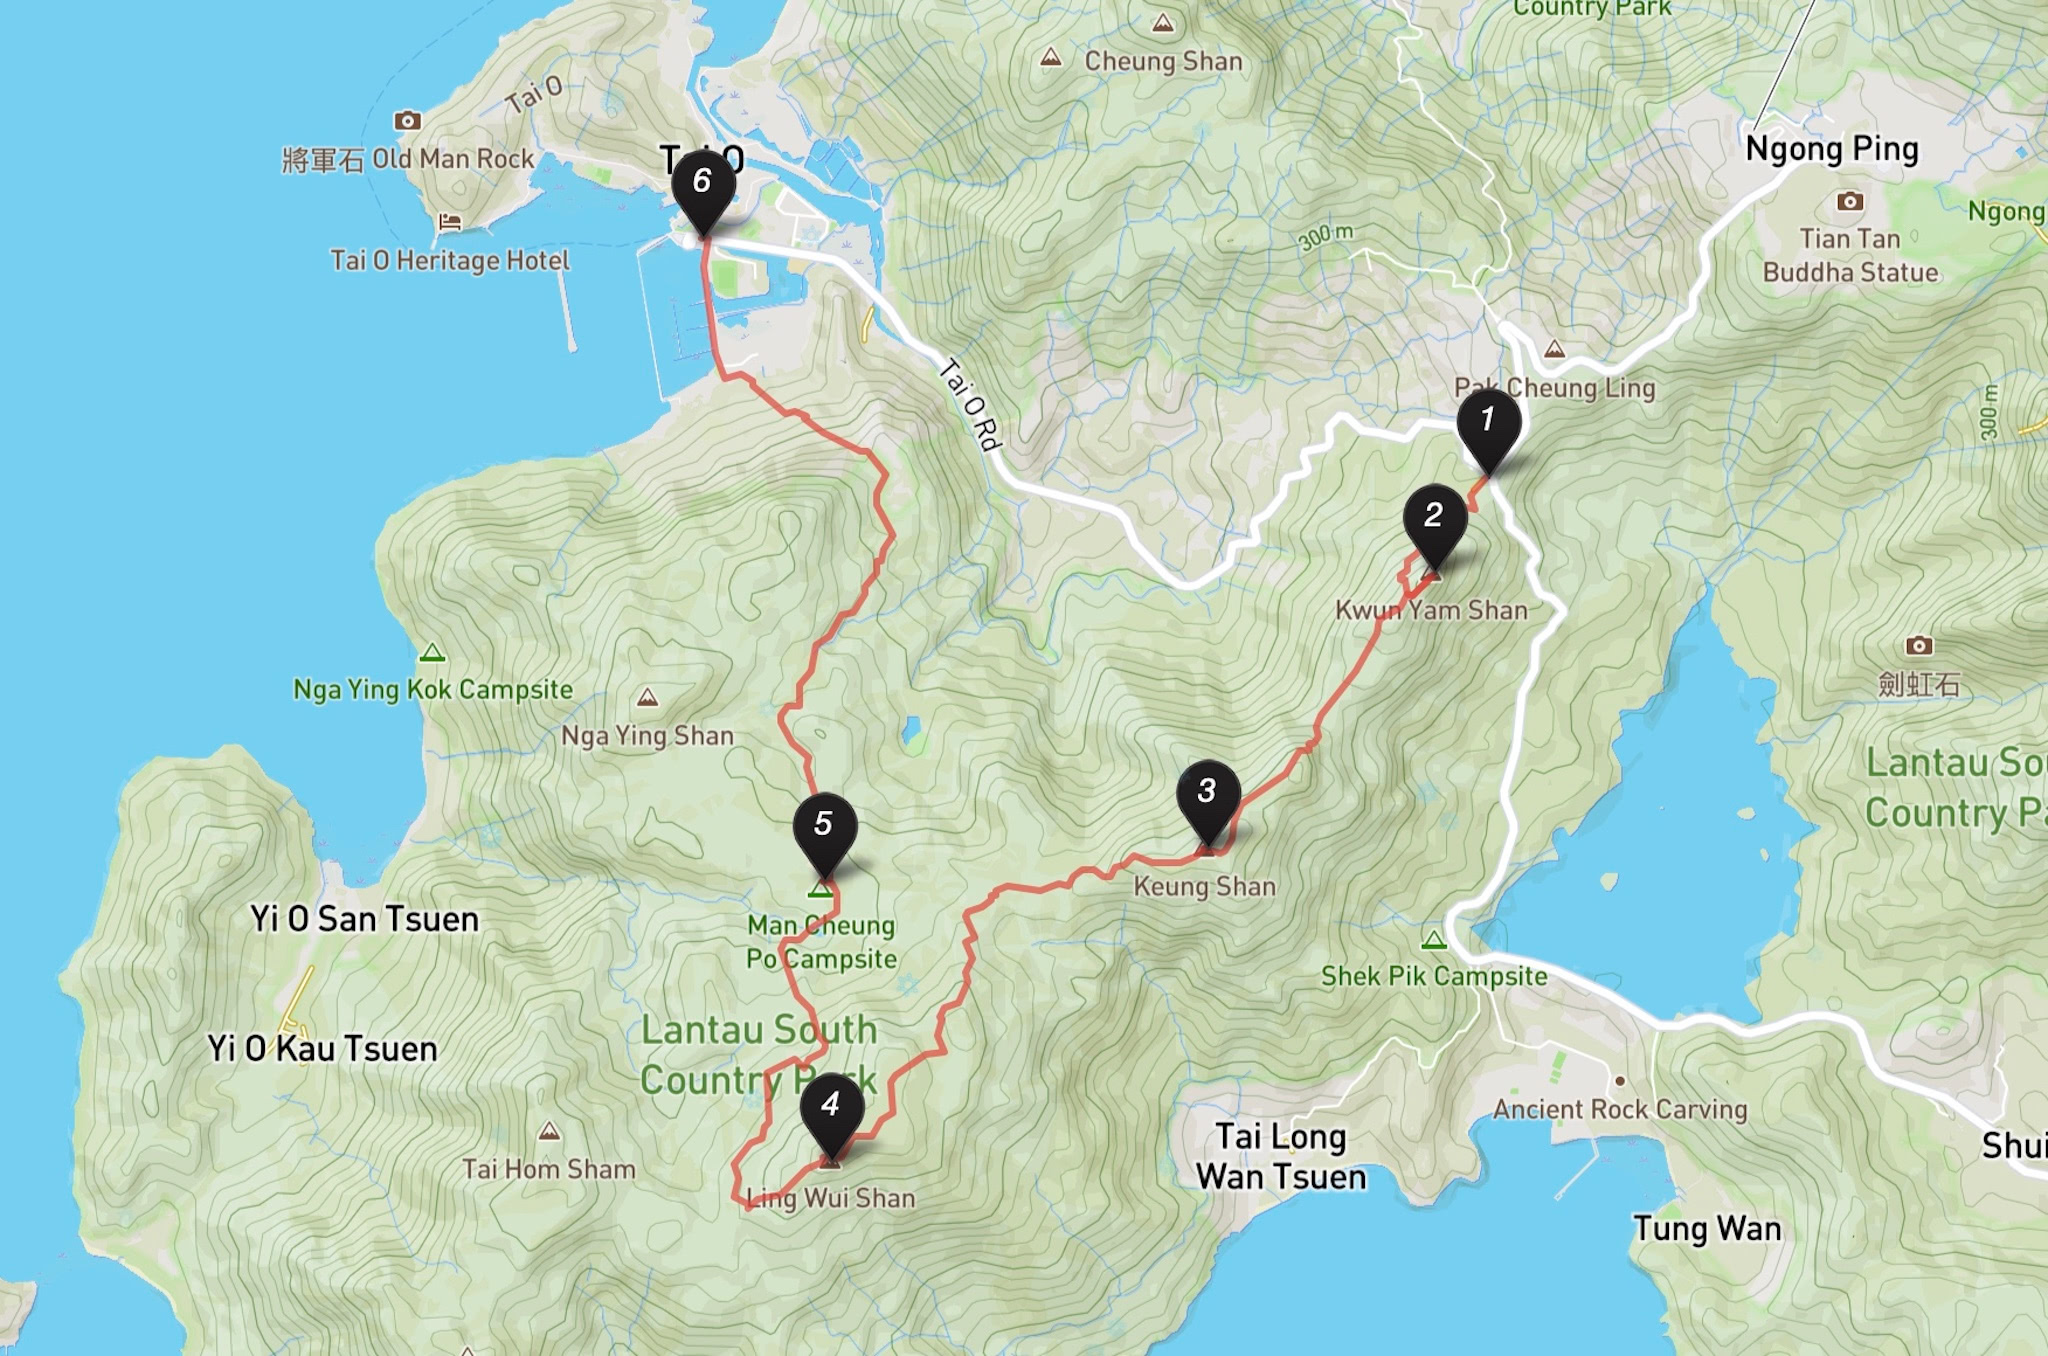Click the Nga Ying Kok Campsite tent icon
2048x1356 pixels.
[x=432, y=653]
